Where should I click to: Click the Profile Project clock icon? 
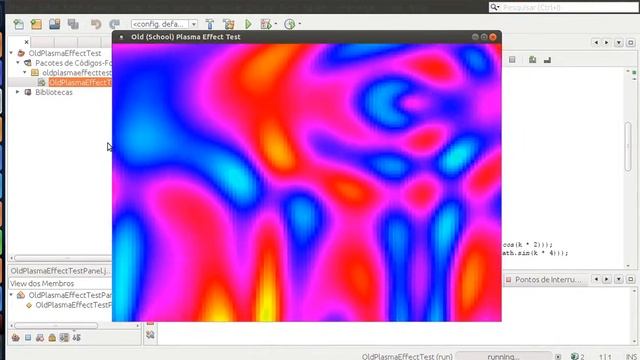[x=290, y=24]
